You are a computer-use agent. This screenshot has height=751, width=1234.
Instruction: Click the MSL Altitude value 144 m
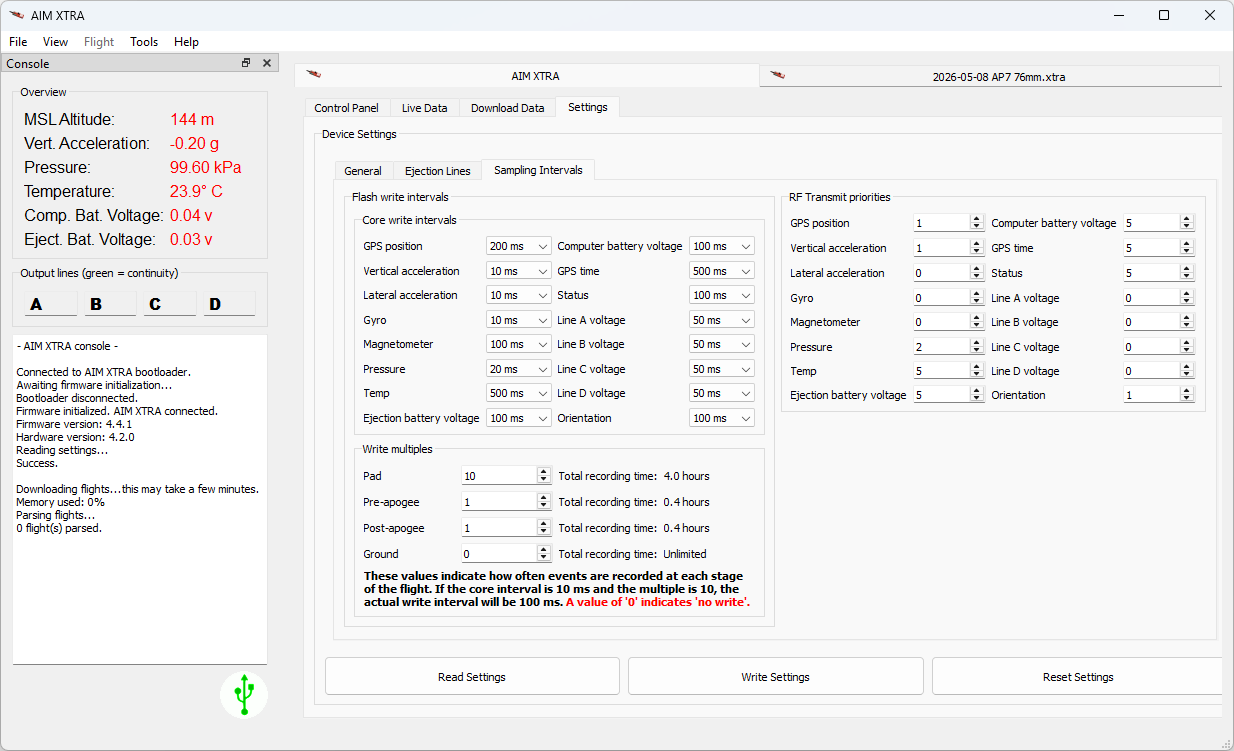pyautogui.click(x=192, y=119)
